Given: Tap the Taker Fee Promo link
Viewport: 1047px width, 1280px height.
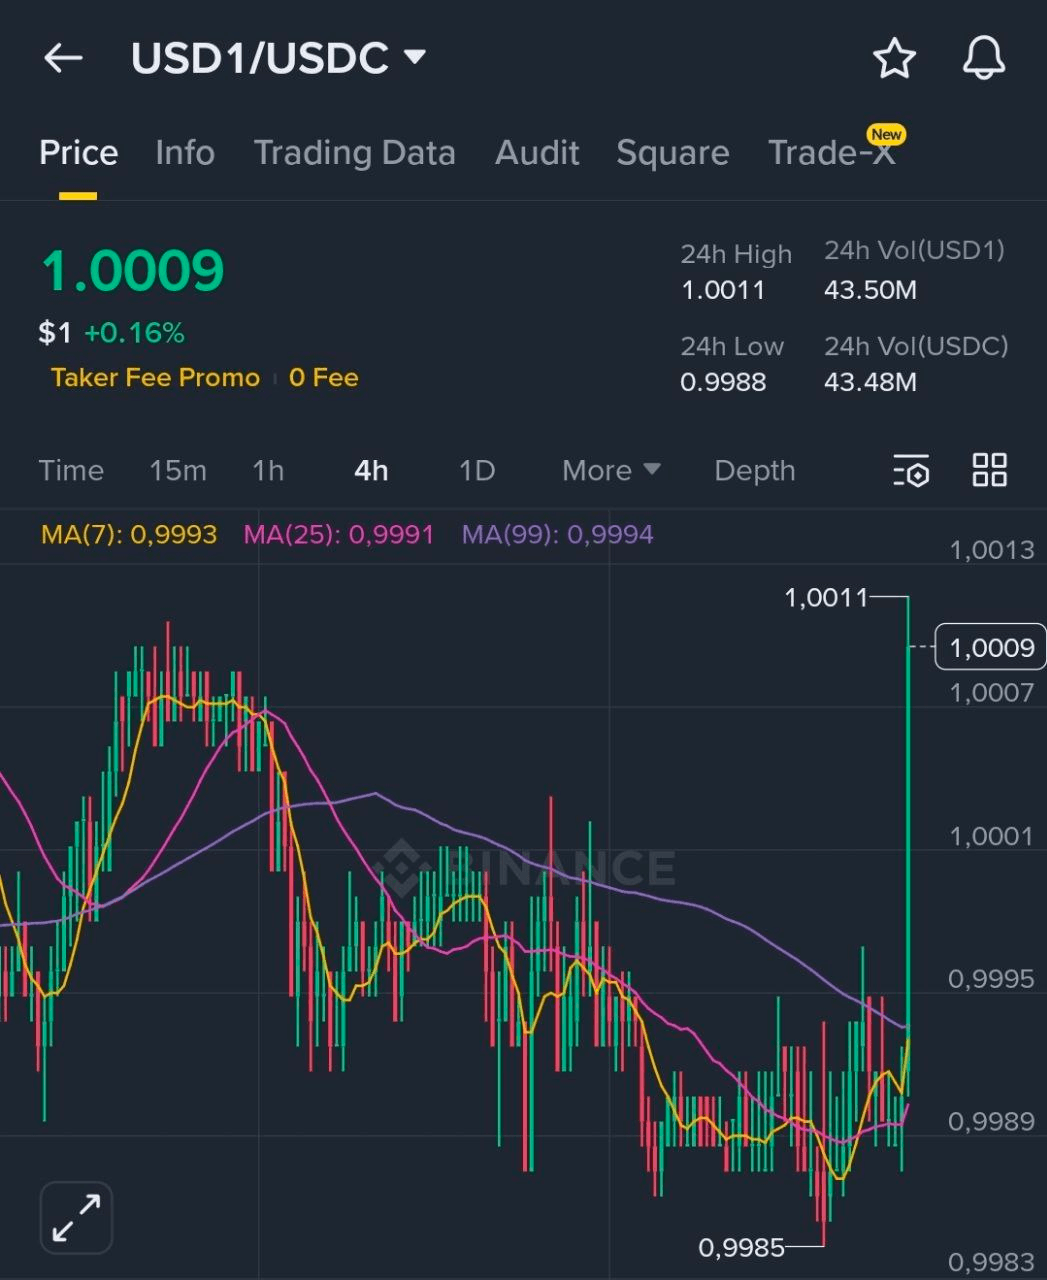Looking at the screenshot, I should [x=155, y=378].
